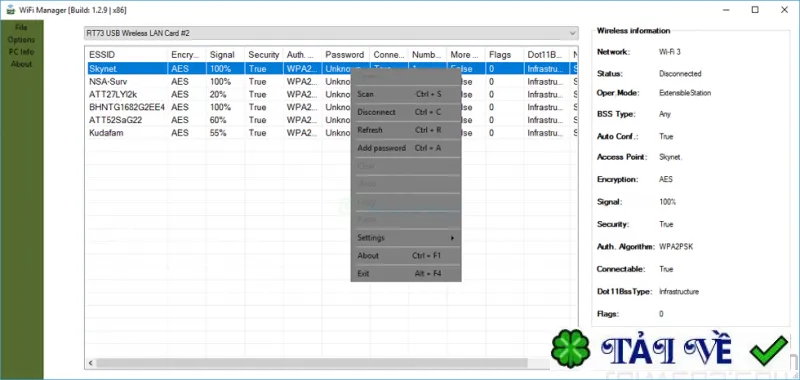Sort by the Security column header

click(x=264, y=55)
